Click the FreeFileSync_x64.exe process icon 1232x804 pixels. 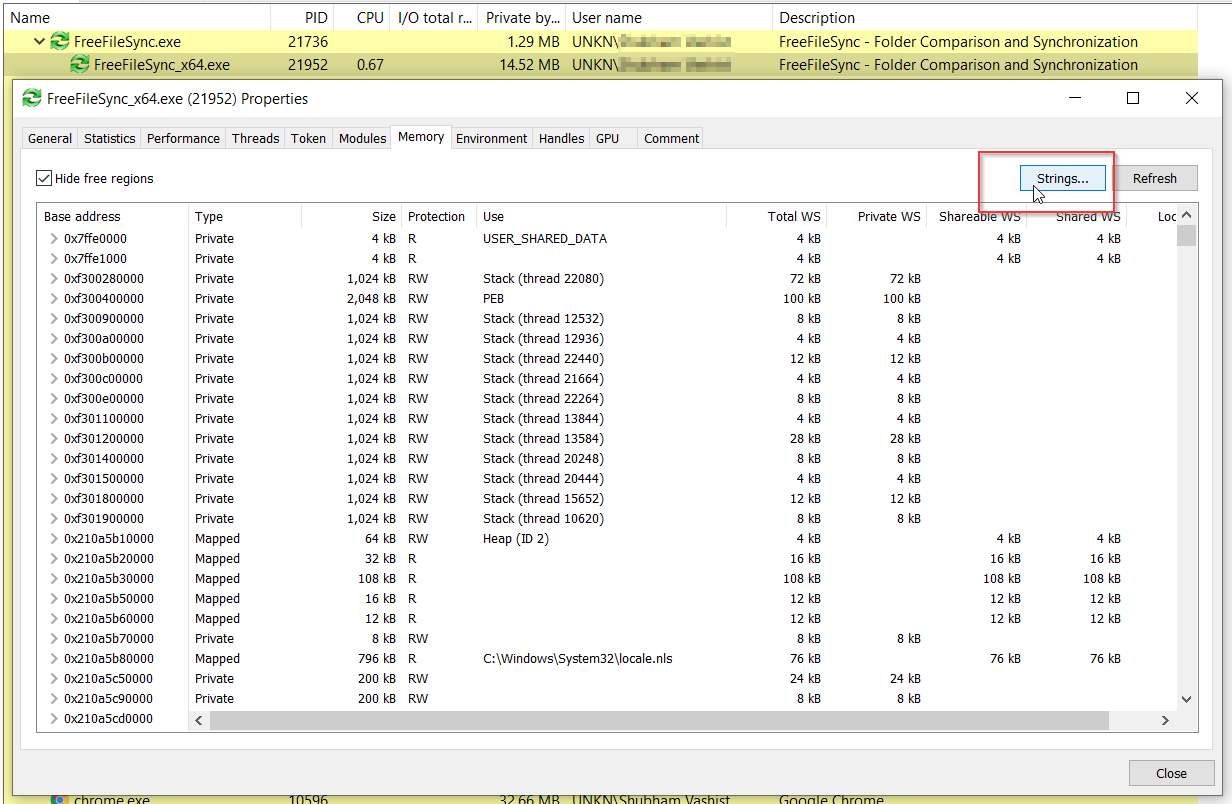(x=79, y=65)
